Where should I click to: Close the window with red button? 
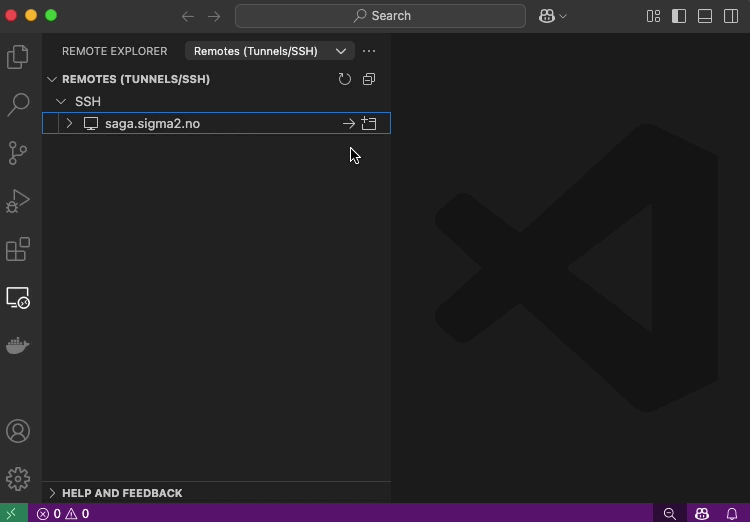pos(11,15)
